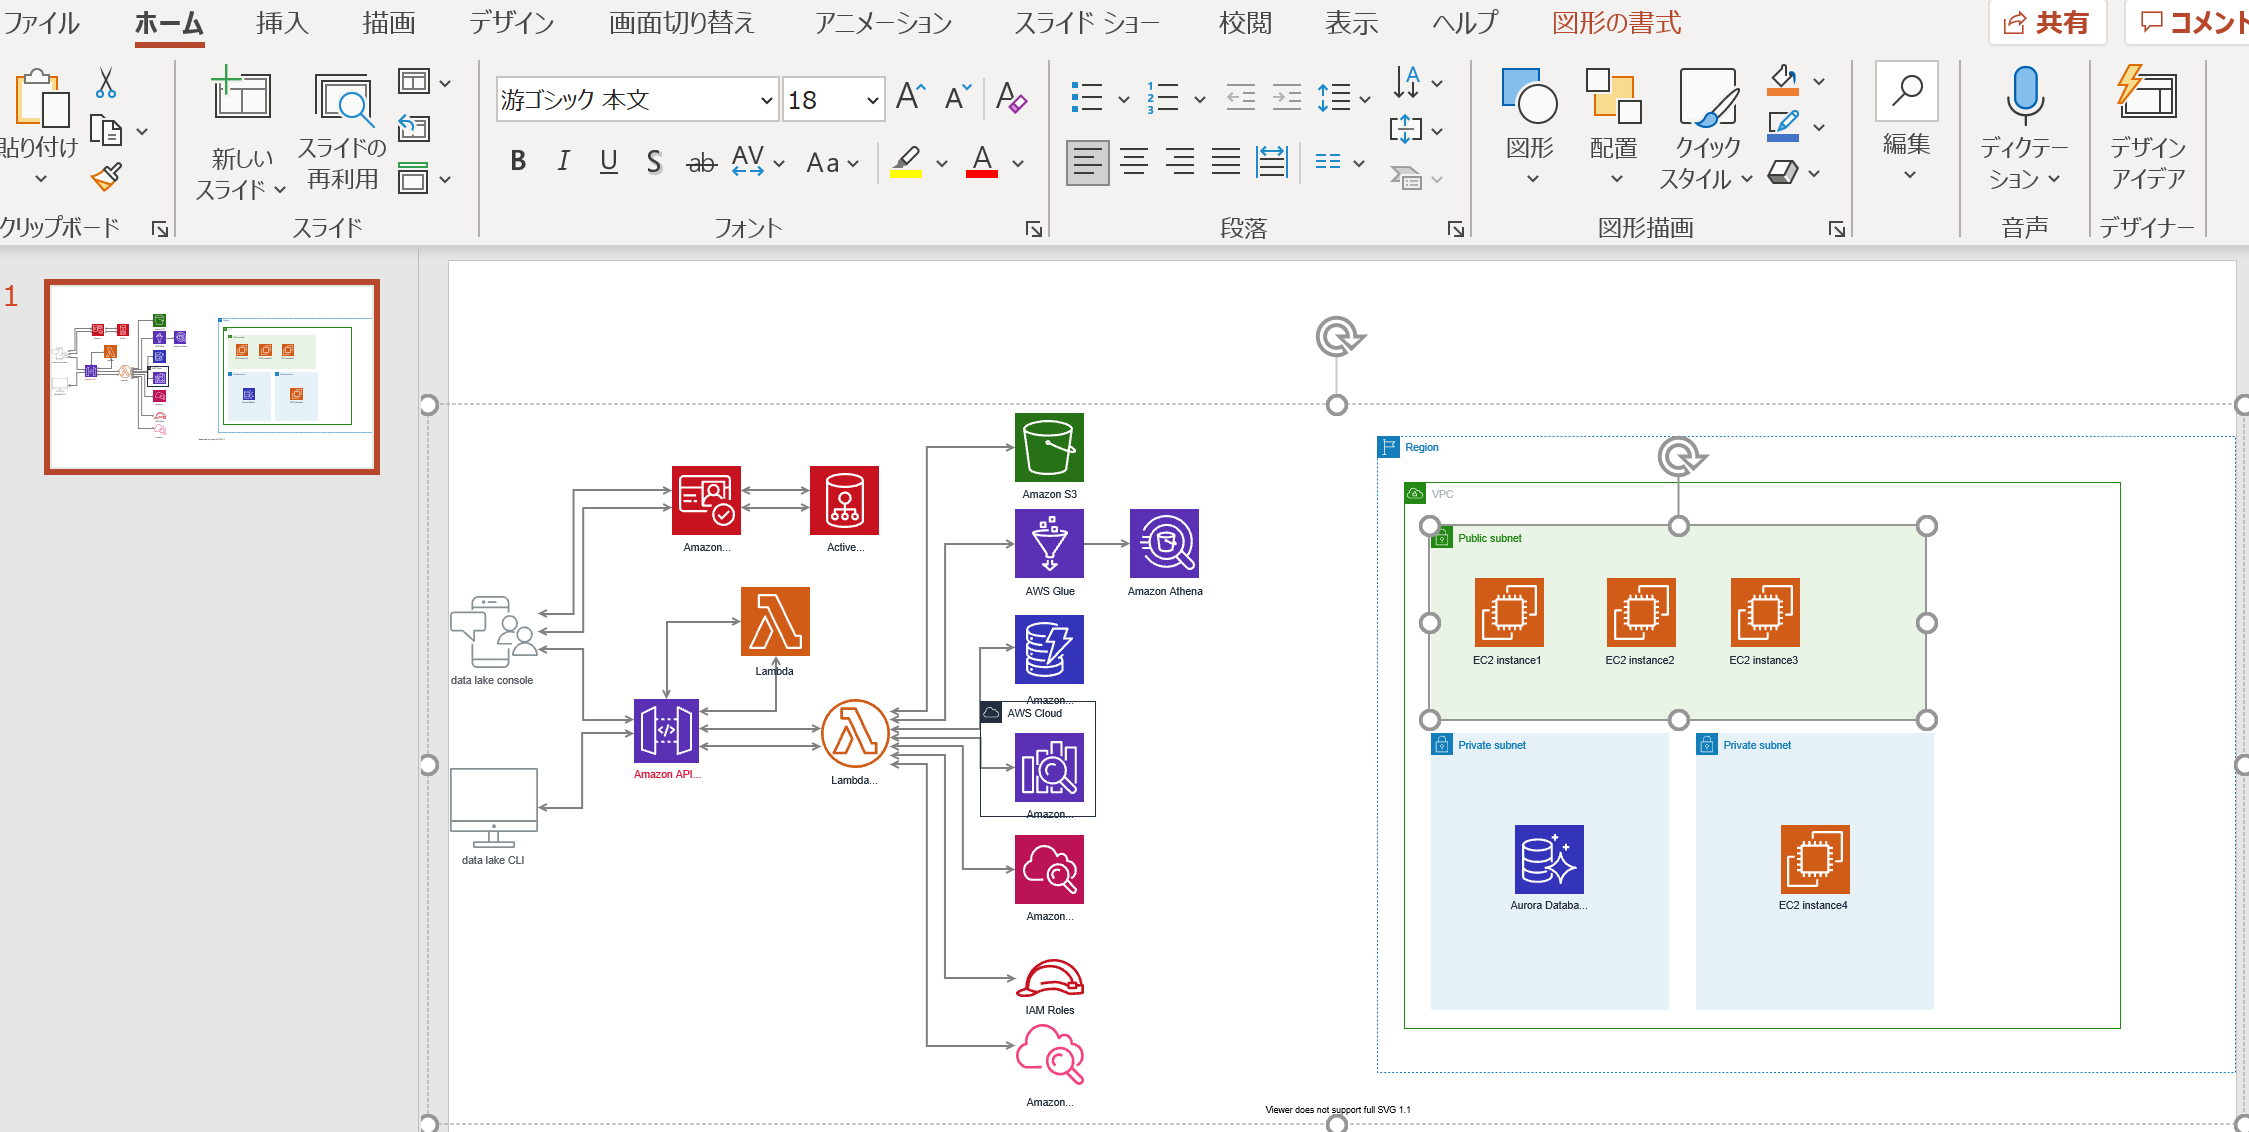The width and height of the screenshot is (2249, 1132).
Task: Click the New Slide icon
Action: pos(241,95)
